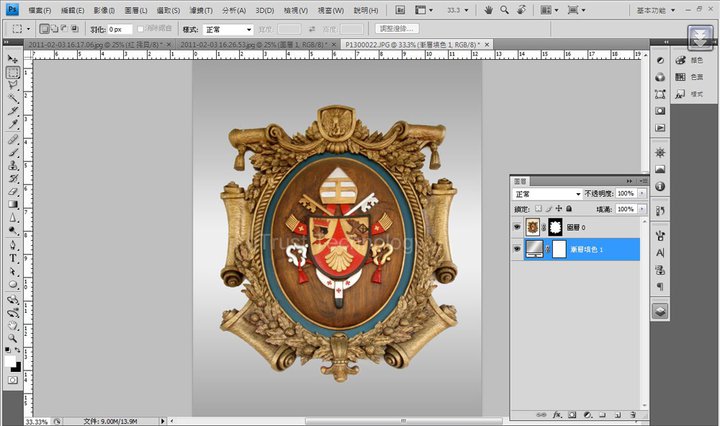Choose Add to selection mode button

55,29
